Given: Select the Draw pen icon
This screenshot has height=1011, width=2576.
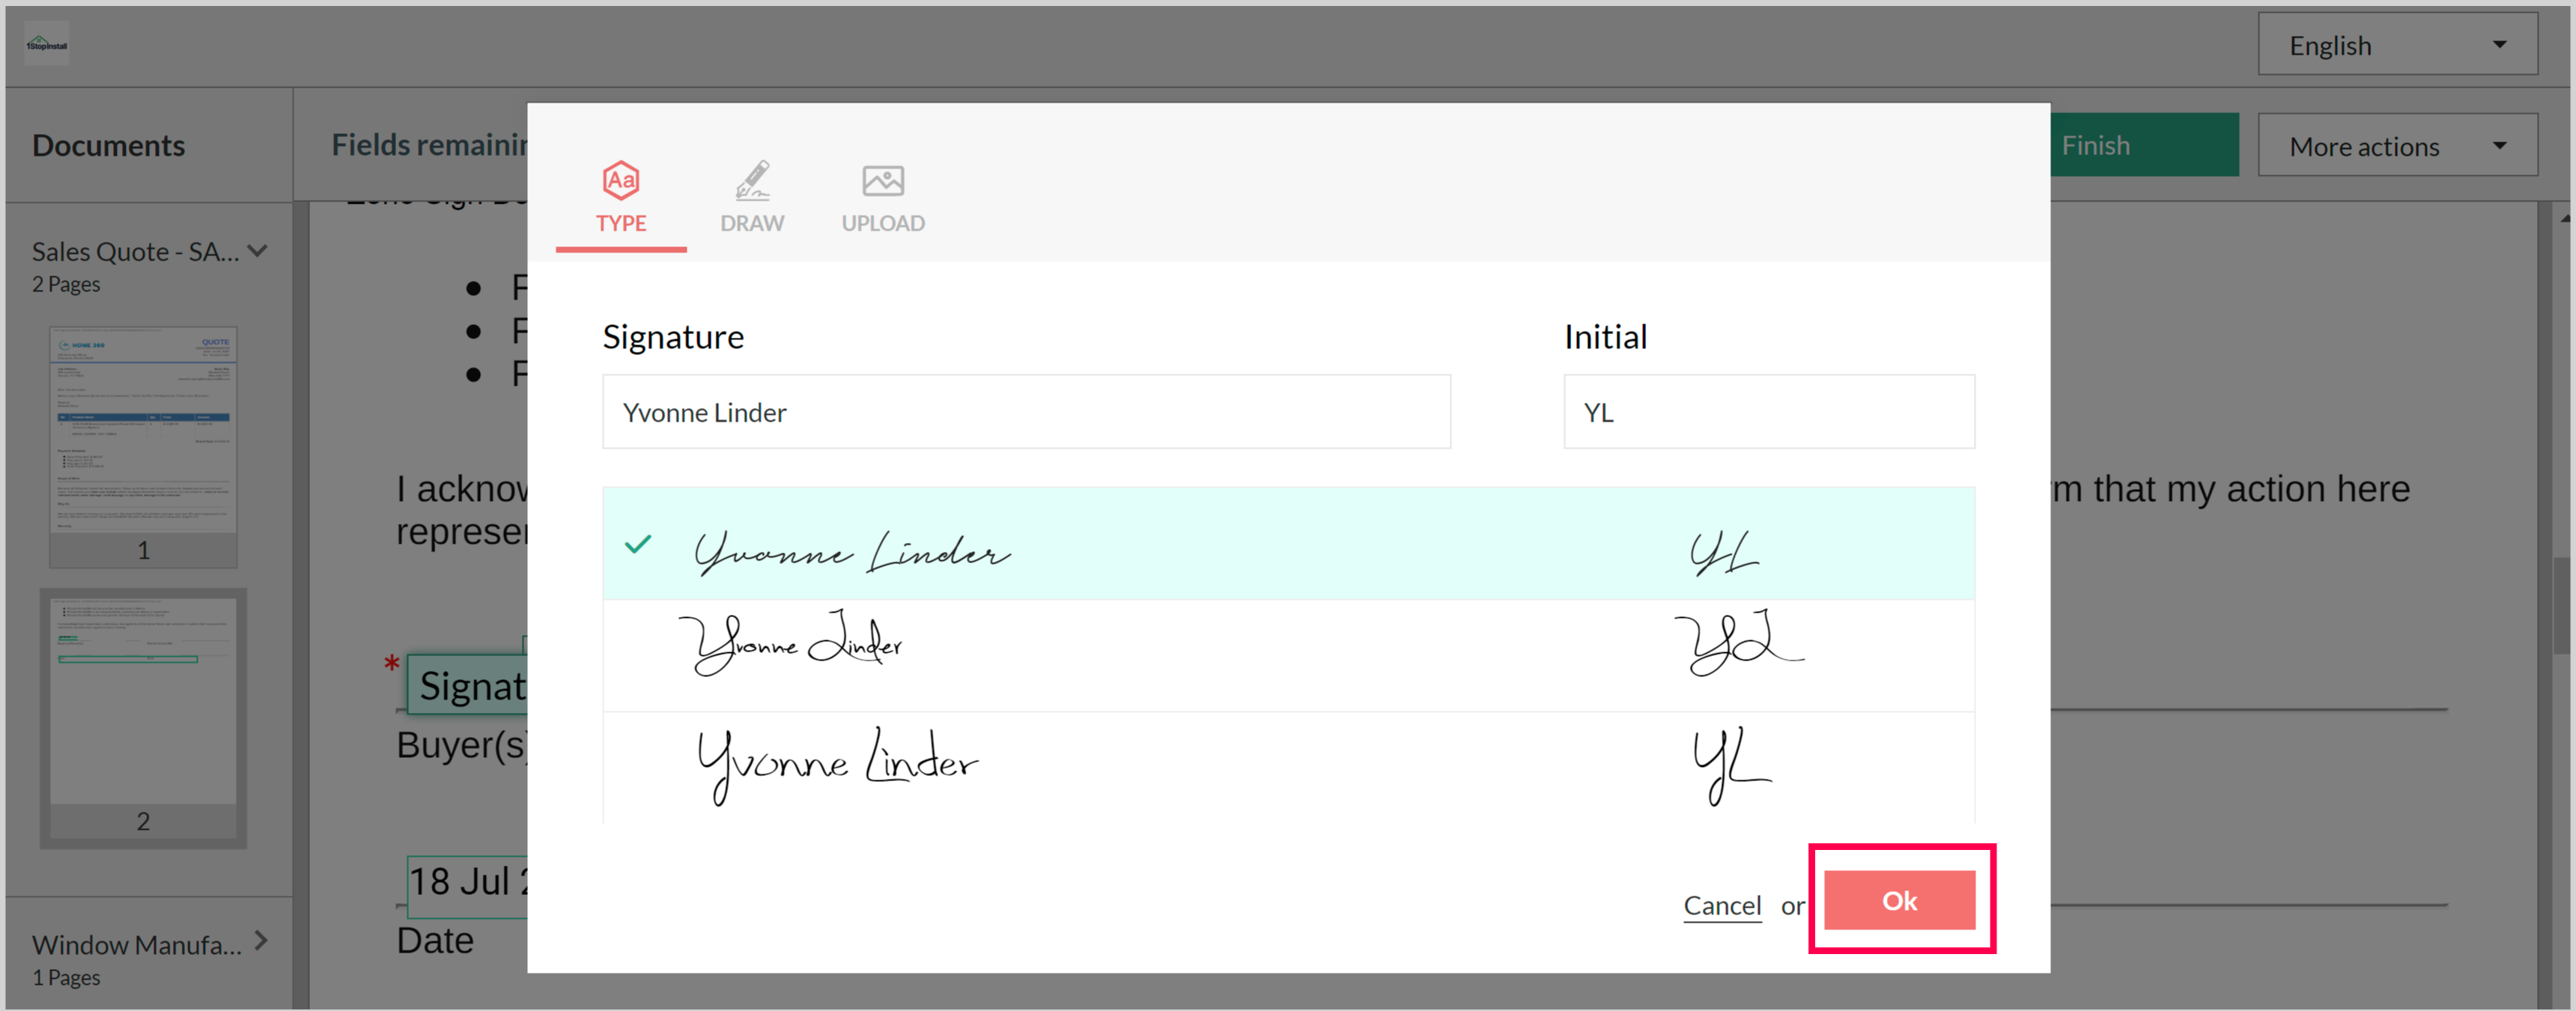Looking at the screenshot, I should 752,181.
